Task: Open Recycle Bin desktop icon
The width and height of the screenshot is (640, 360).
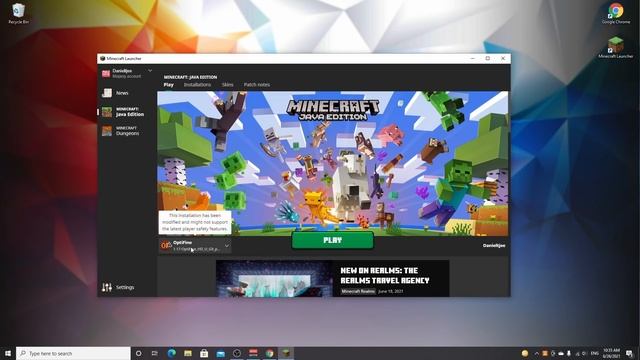Action: 18,13
